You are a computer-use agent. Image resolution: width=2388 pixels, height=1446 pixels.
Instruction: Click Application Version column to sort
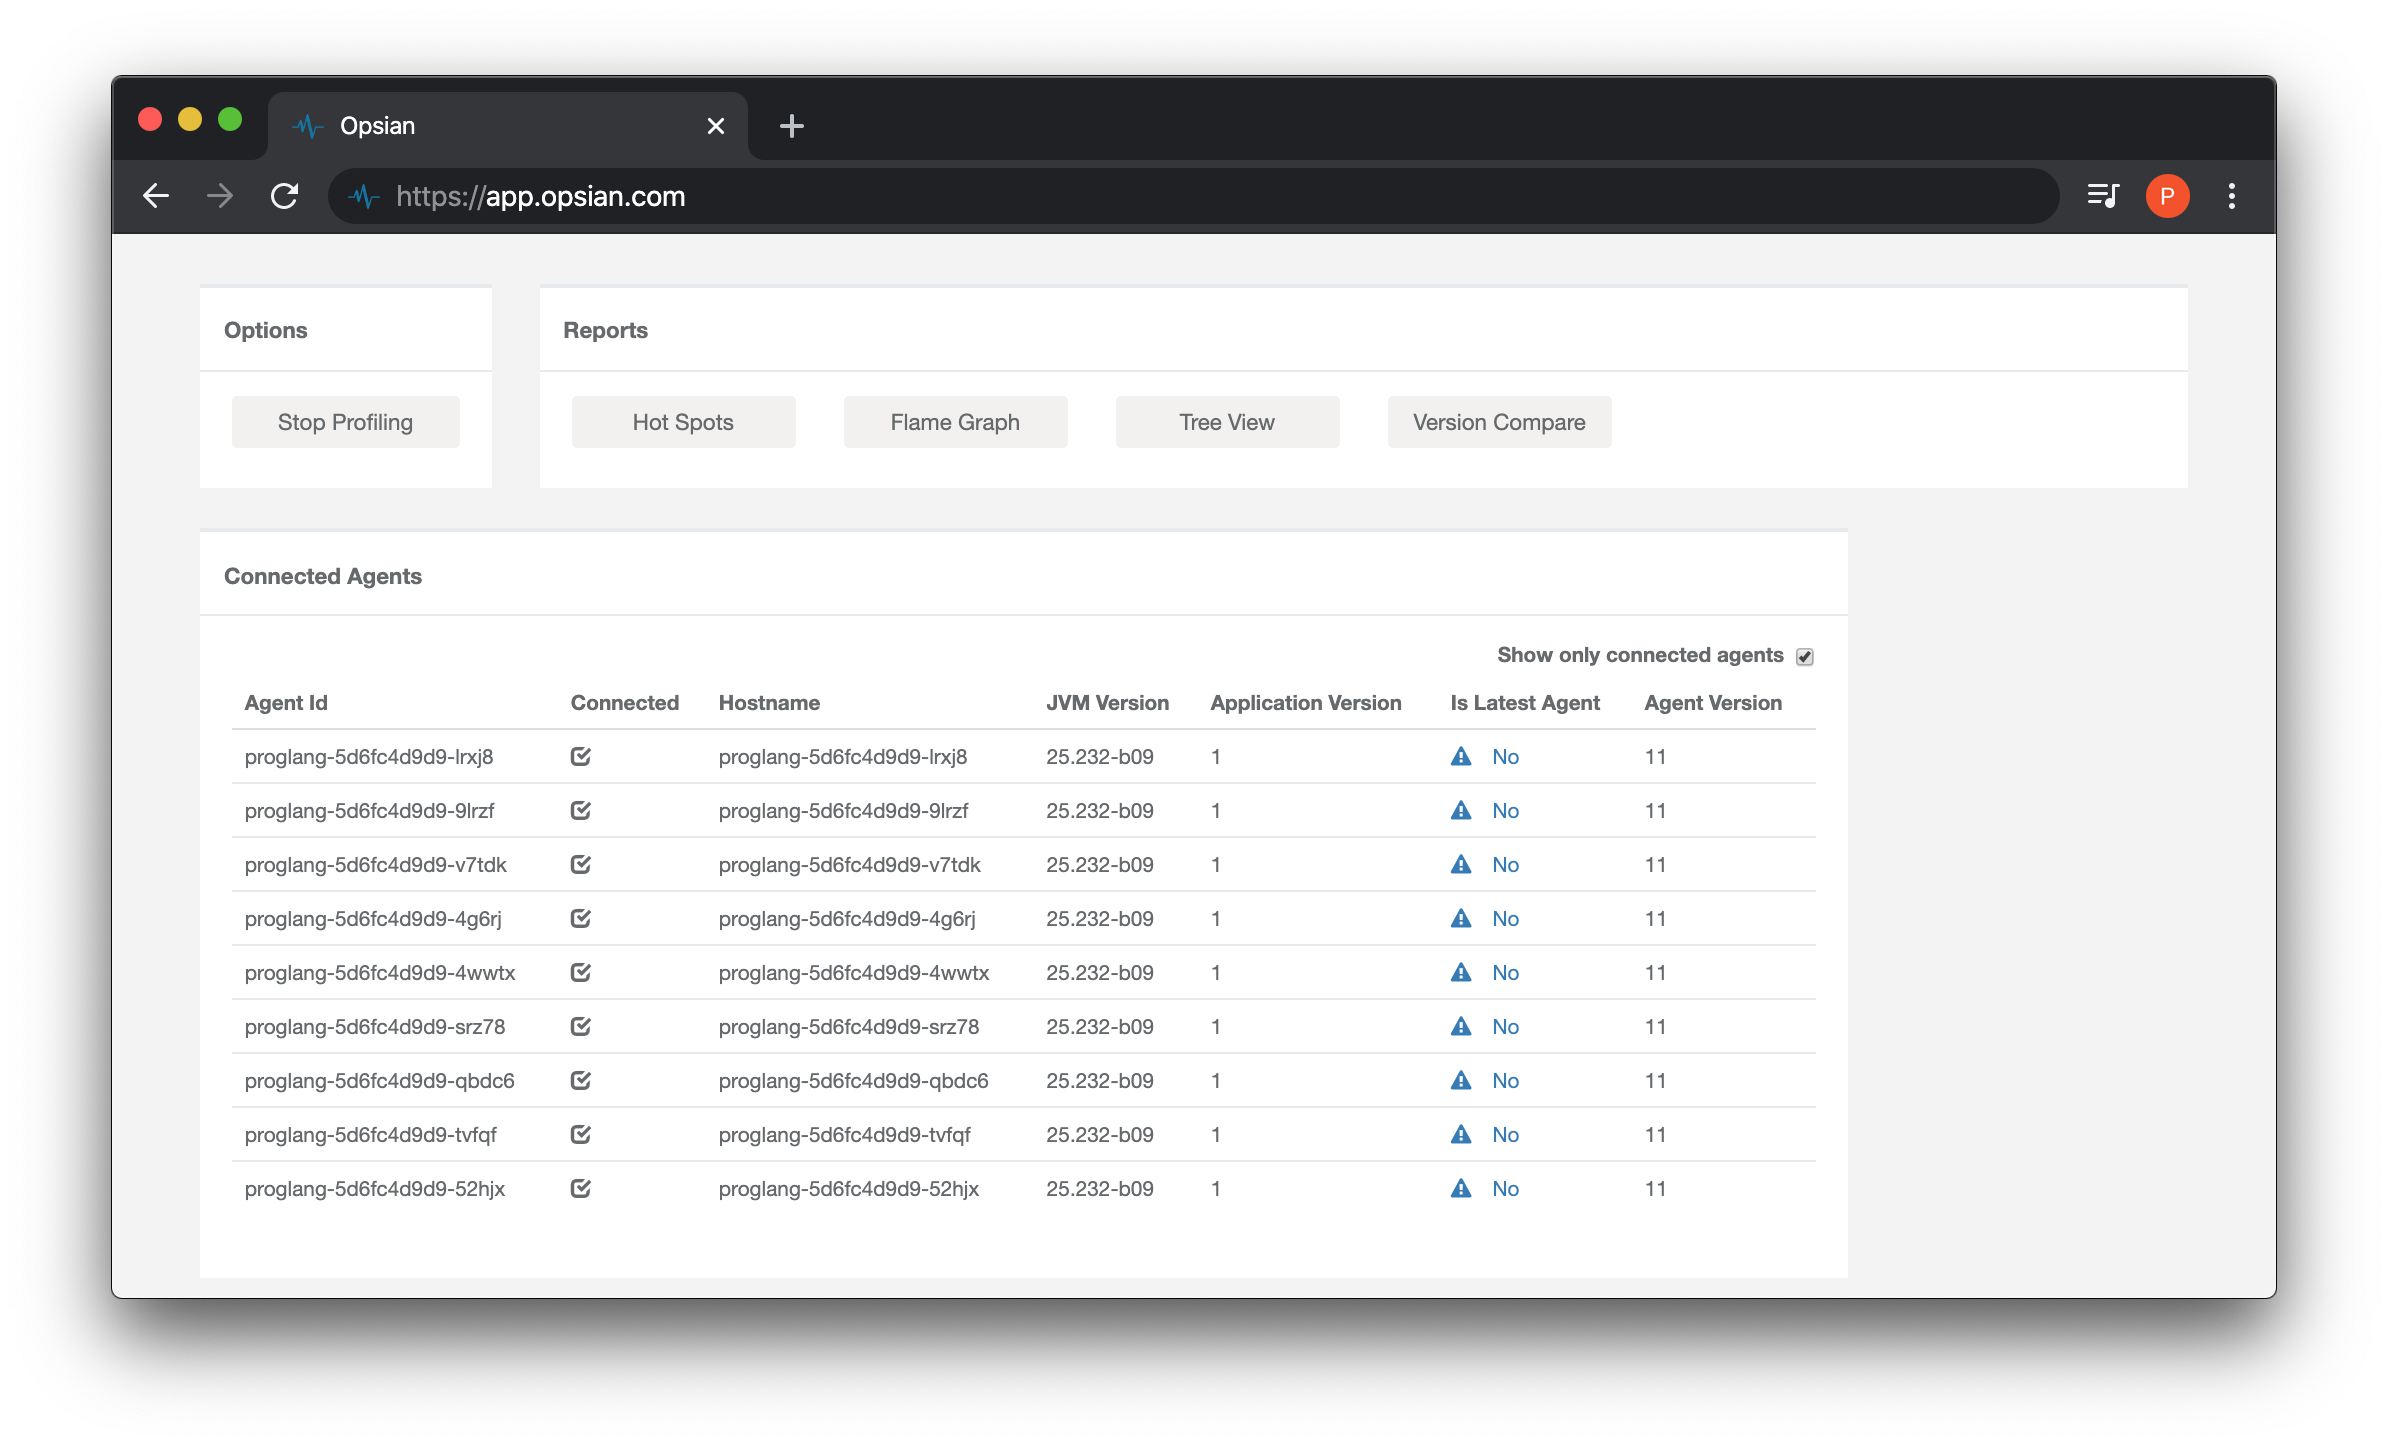(1307, 701)
